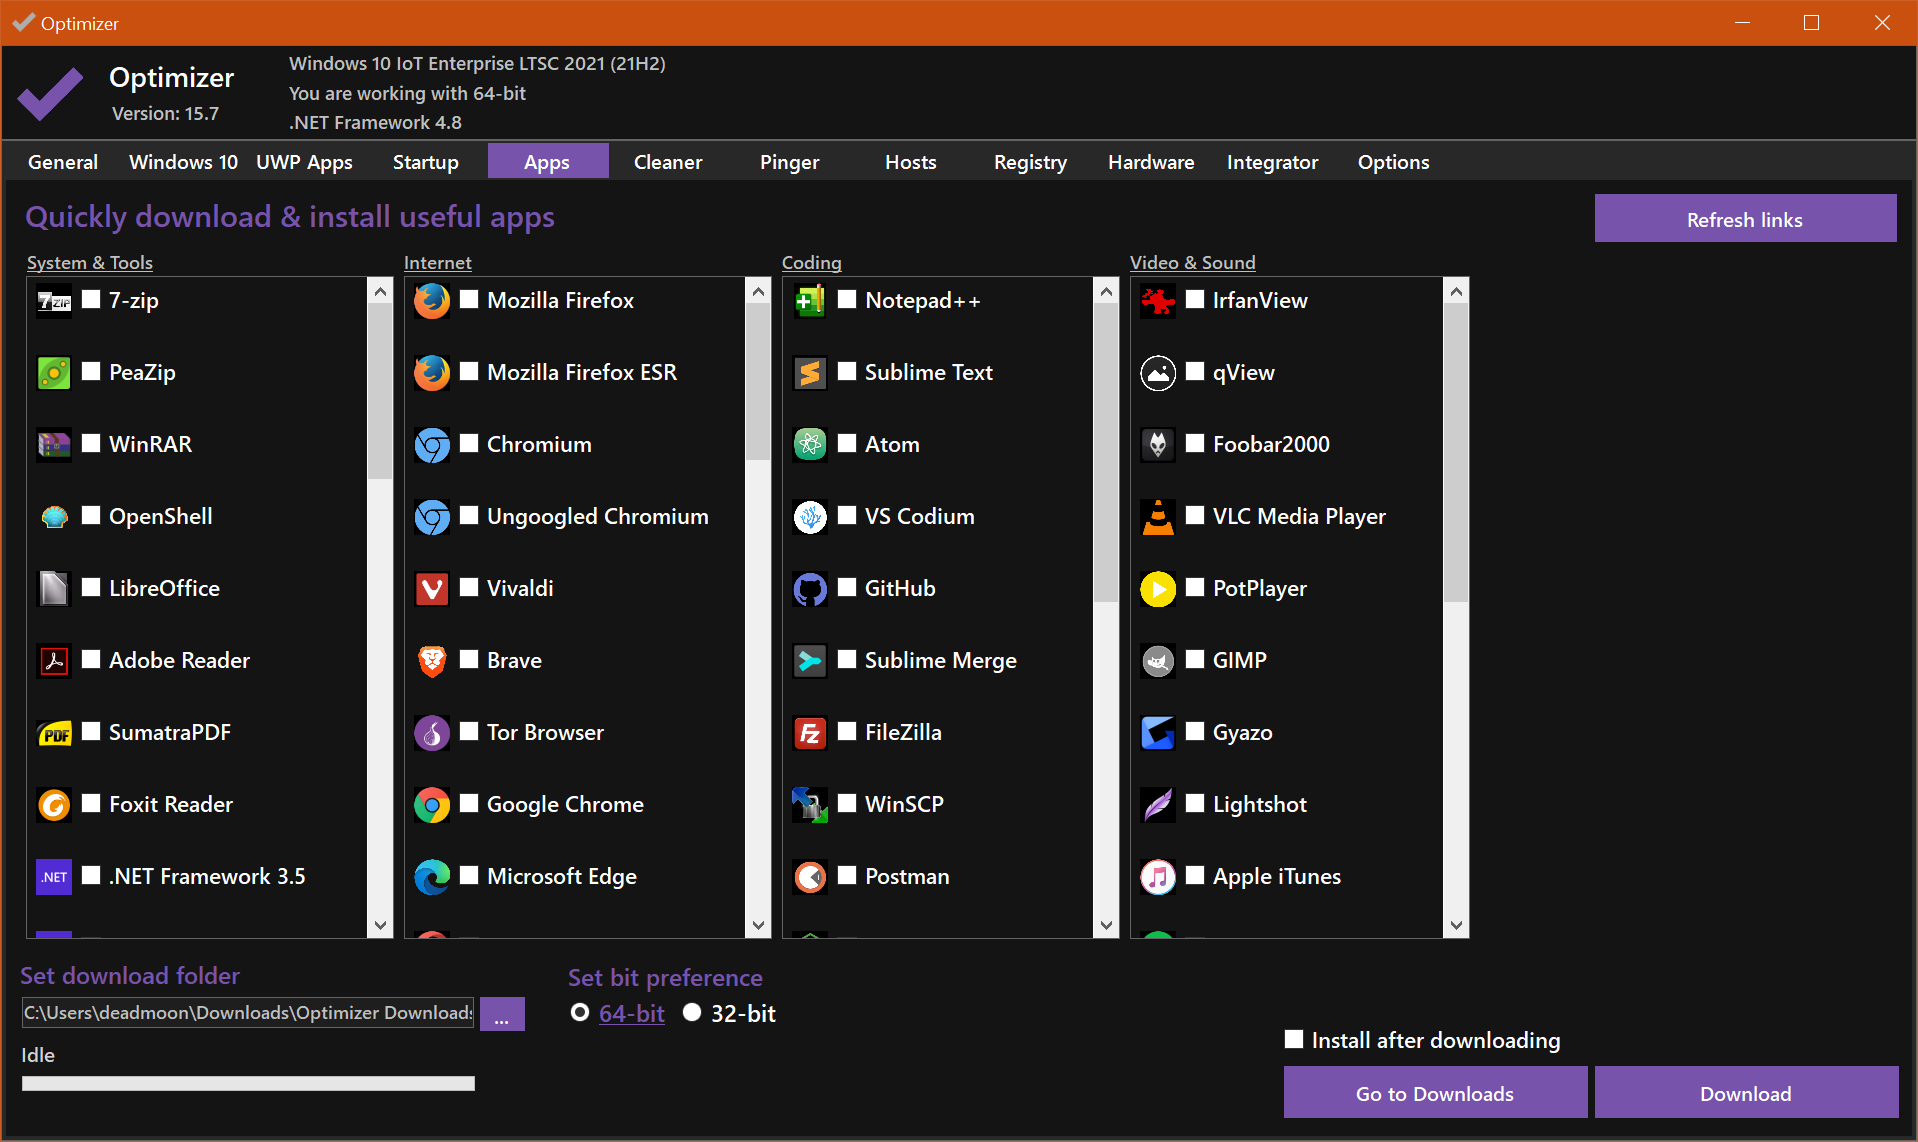Open the Registry tab

1030,162
